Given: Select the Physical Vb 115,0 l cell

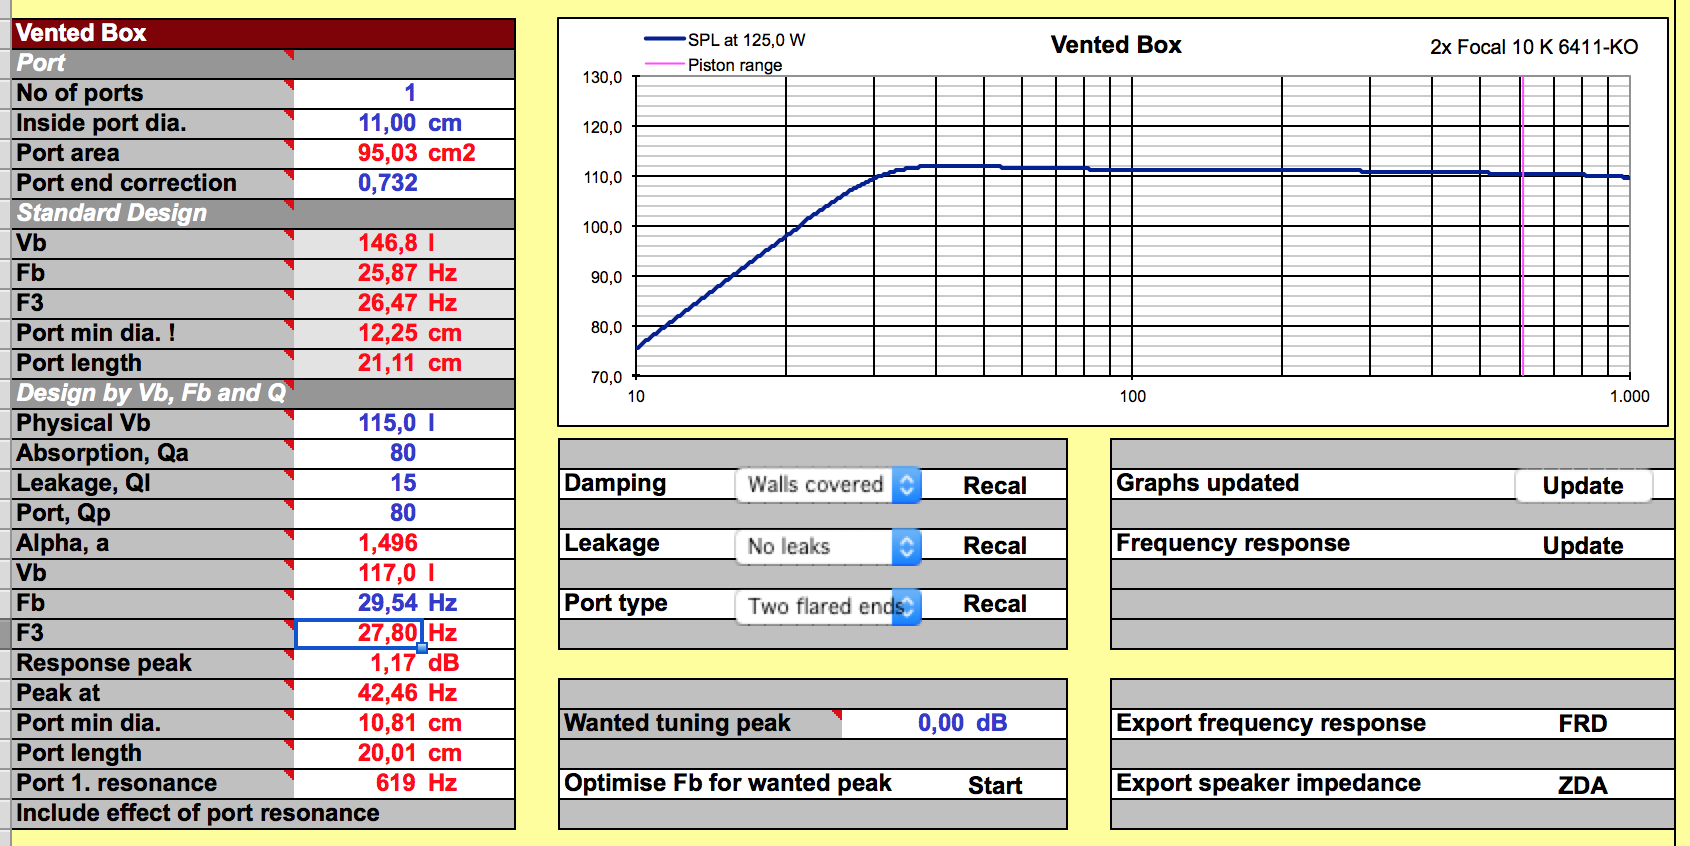Looking at the screenshot, I should point(404,423).
